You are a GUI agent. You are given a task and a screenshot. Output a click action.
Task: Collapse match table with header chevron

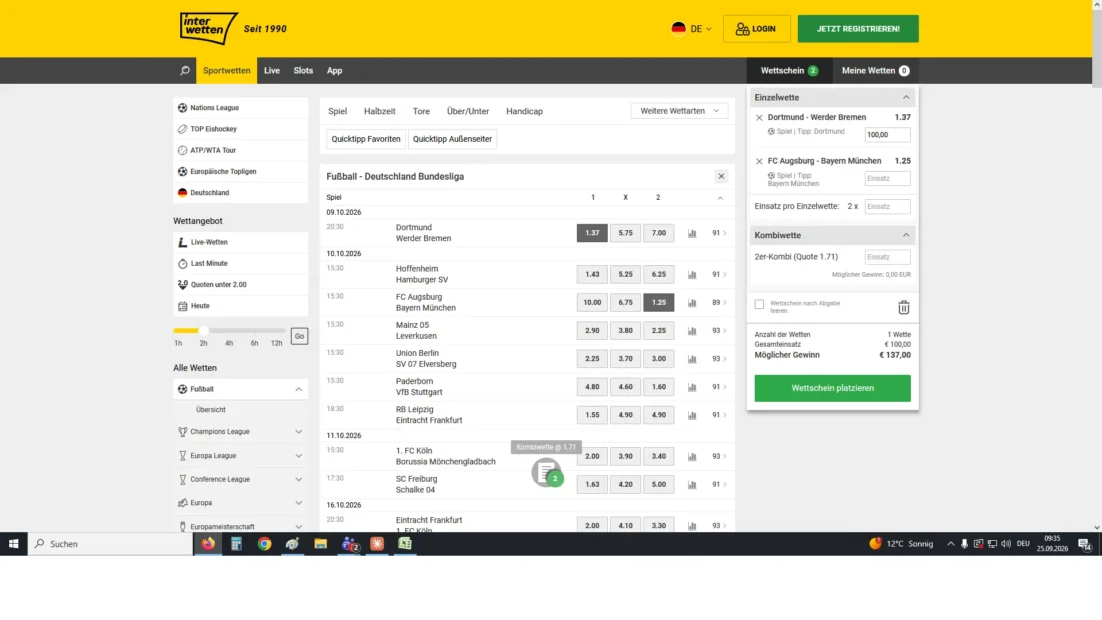(720, 198)
